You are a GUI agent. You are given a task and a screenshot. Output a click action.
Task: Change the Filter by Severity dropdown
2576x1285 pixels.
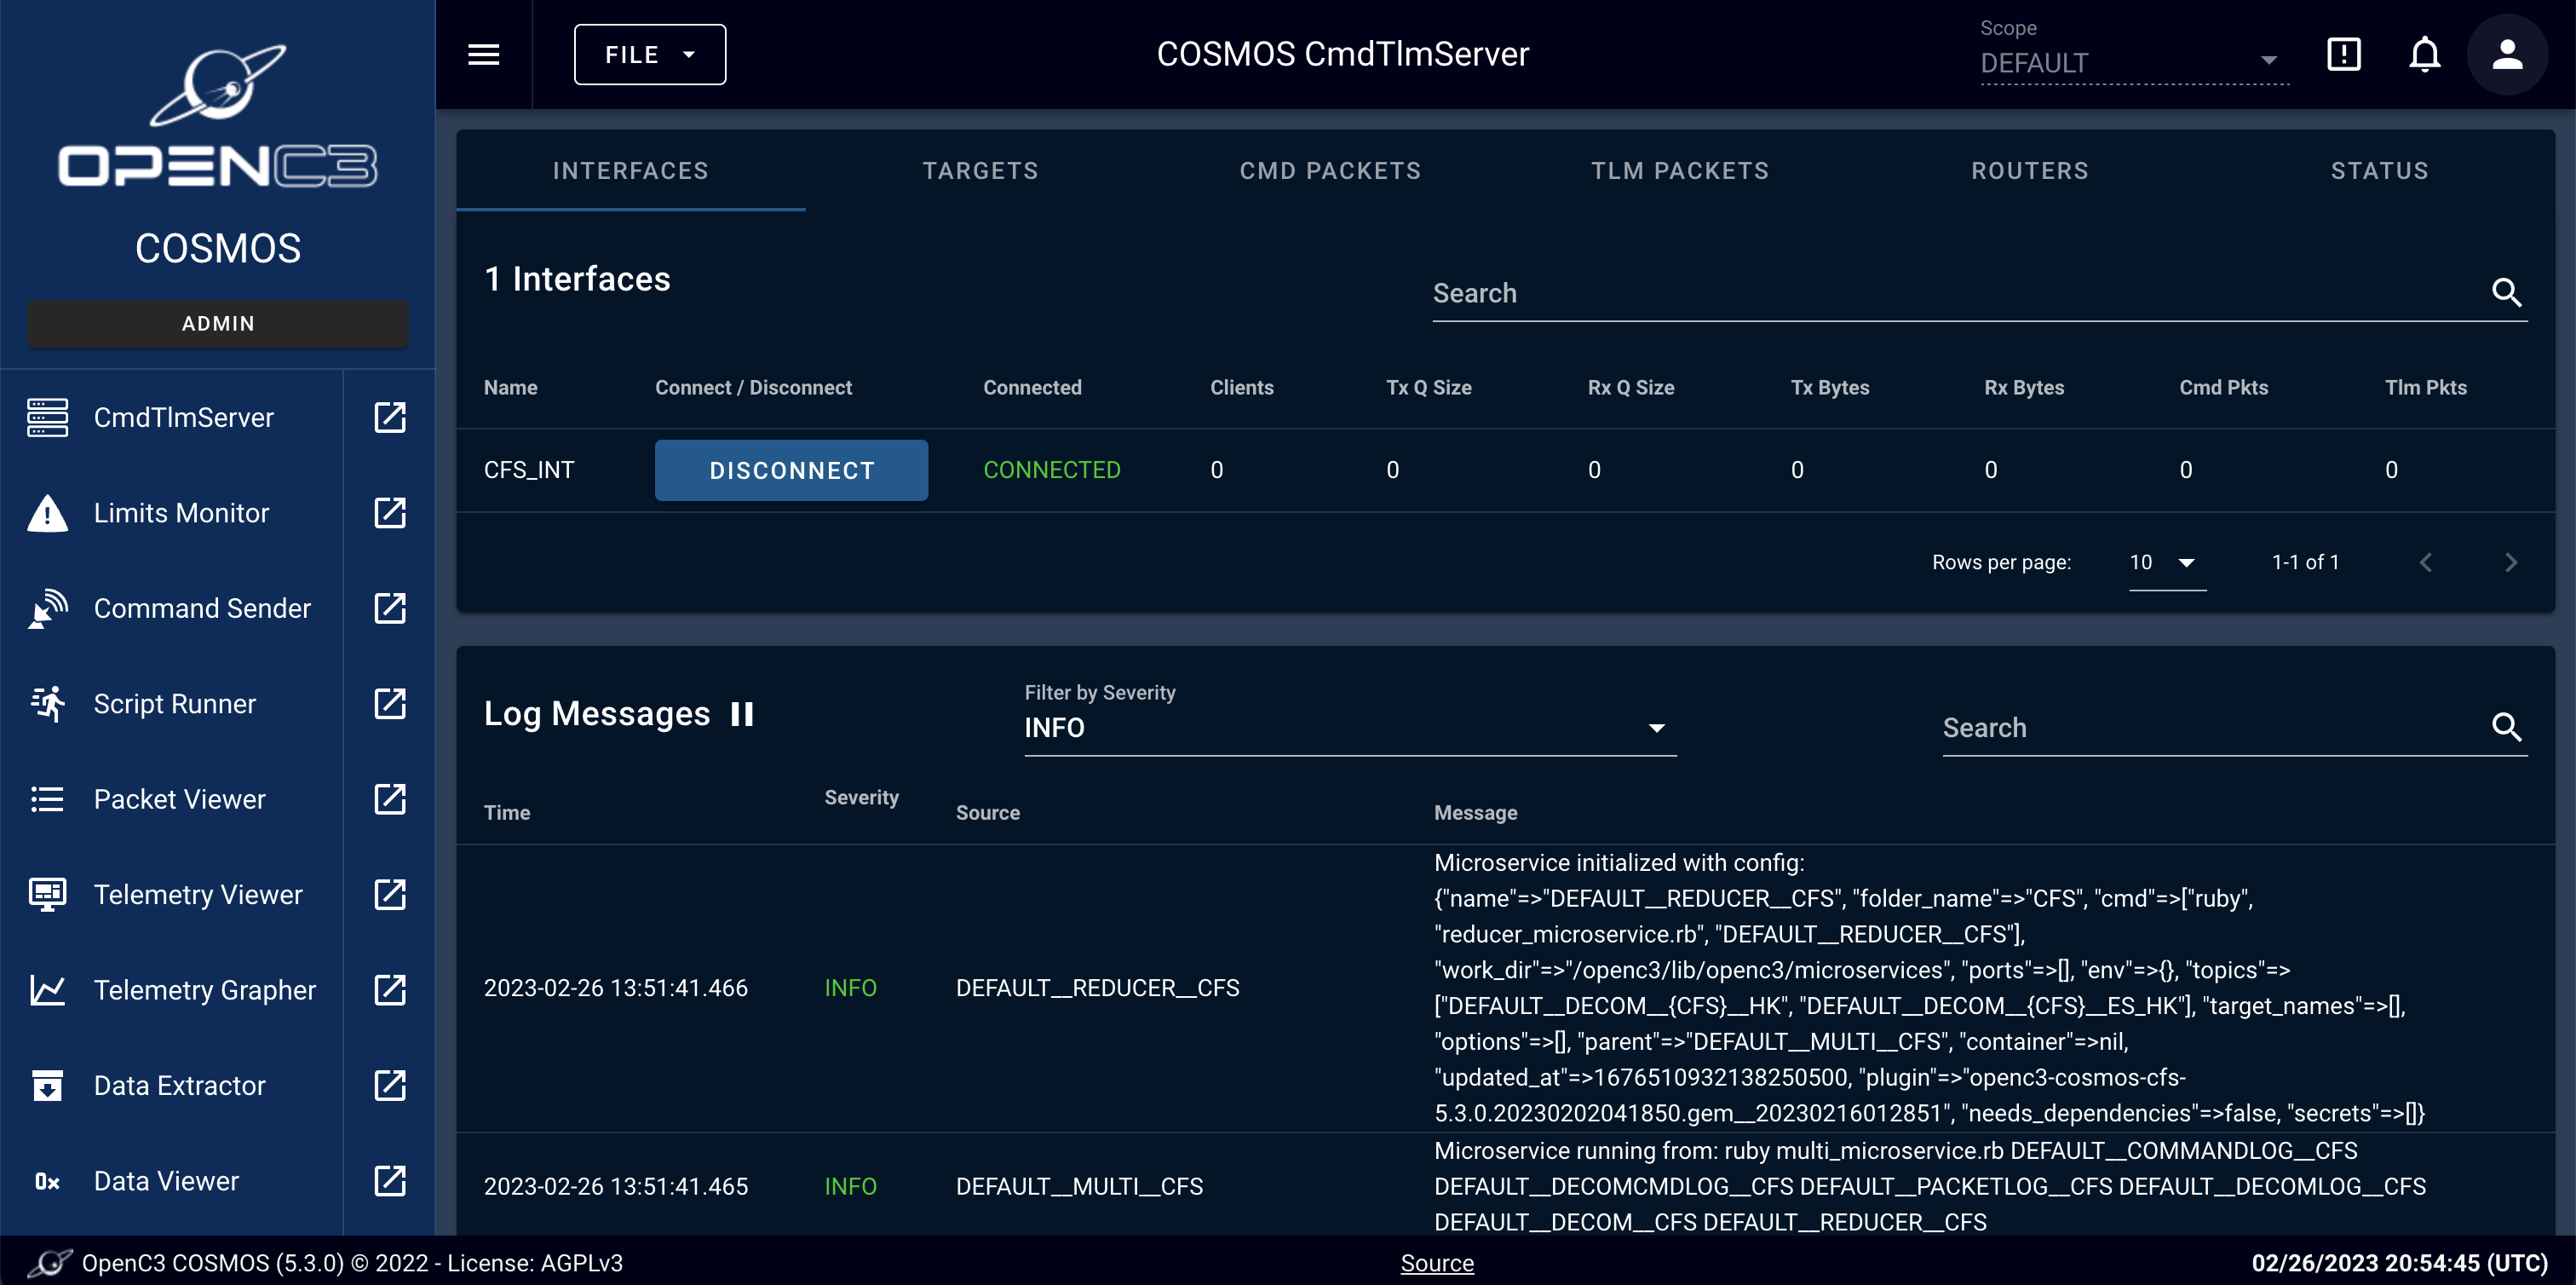[x=1349, y=727]
